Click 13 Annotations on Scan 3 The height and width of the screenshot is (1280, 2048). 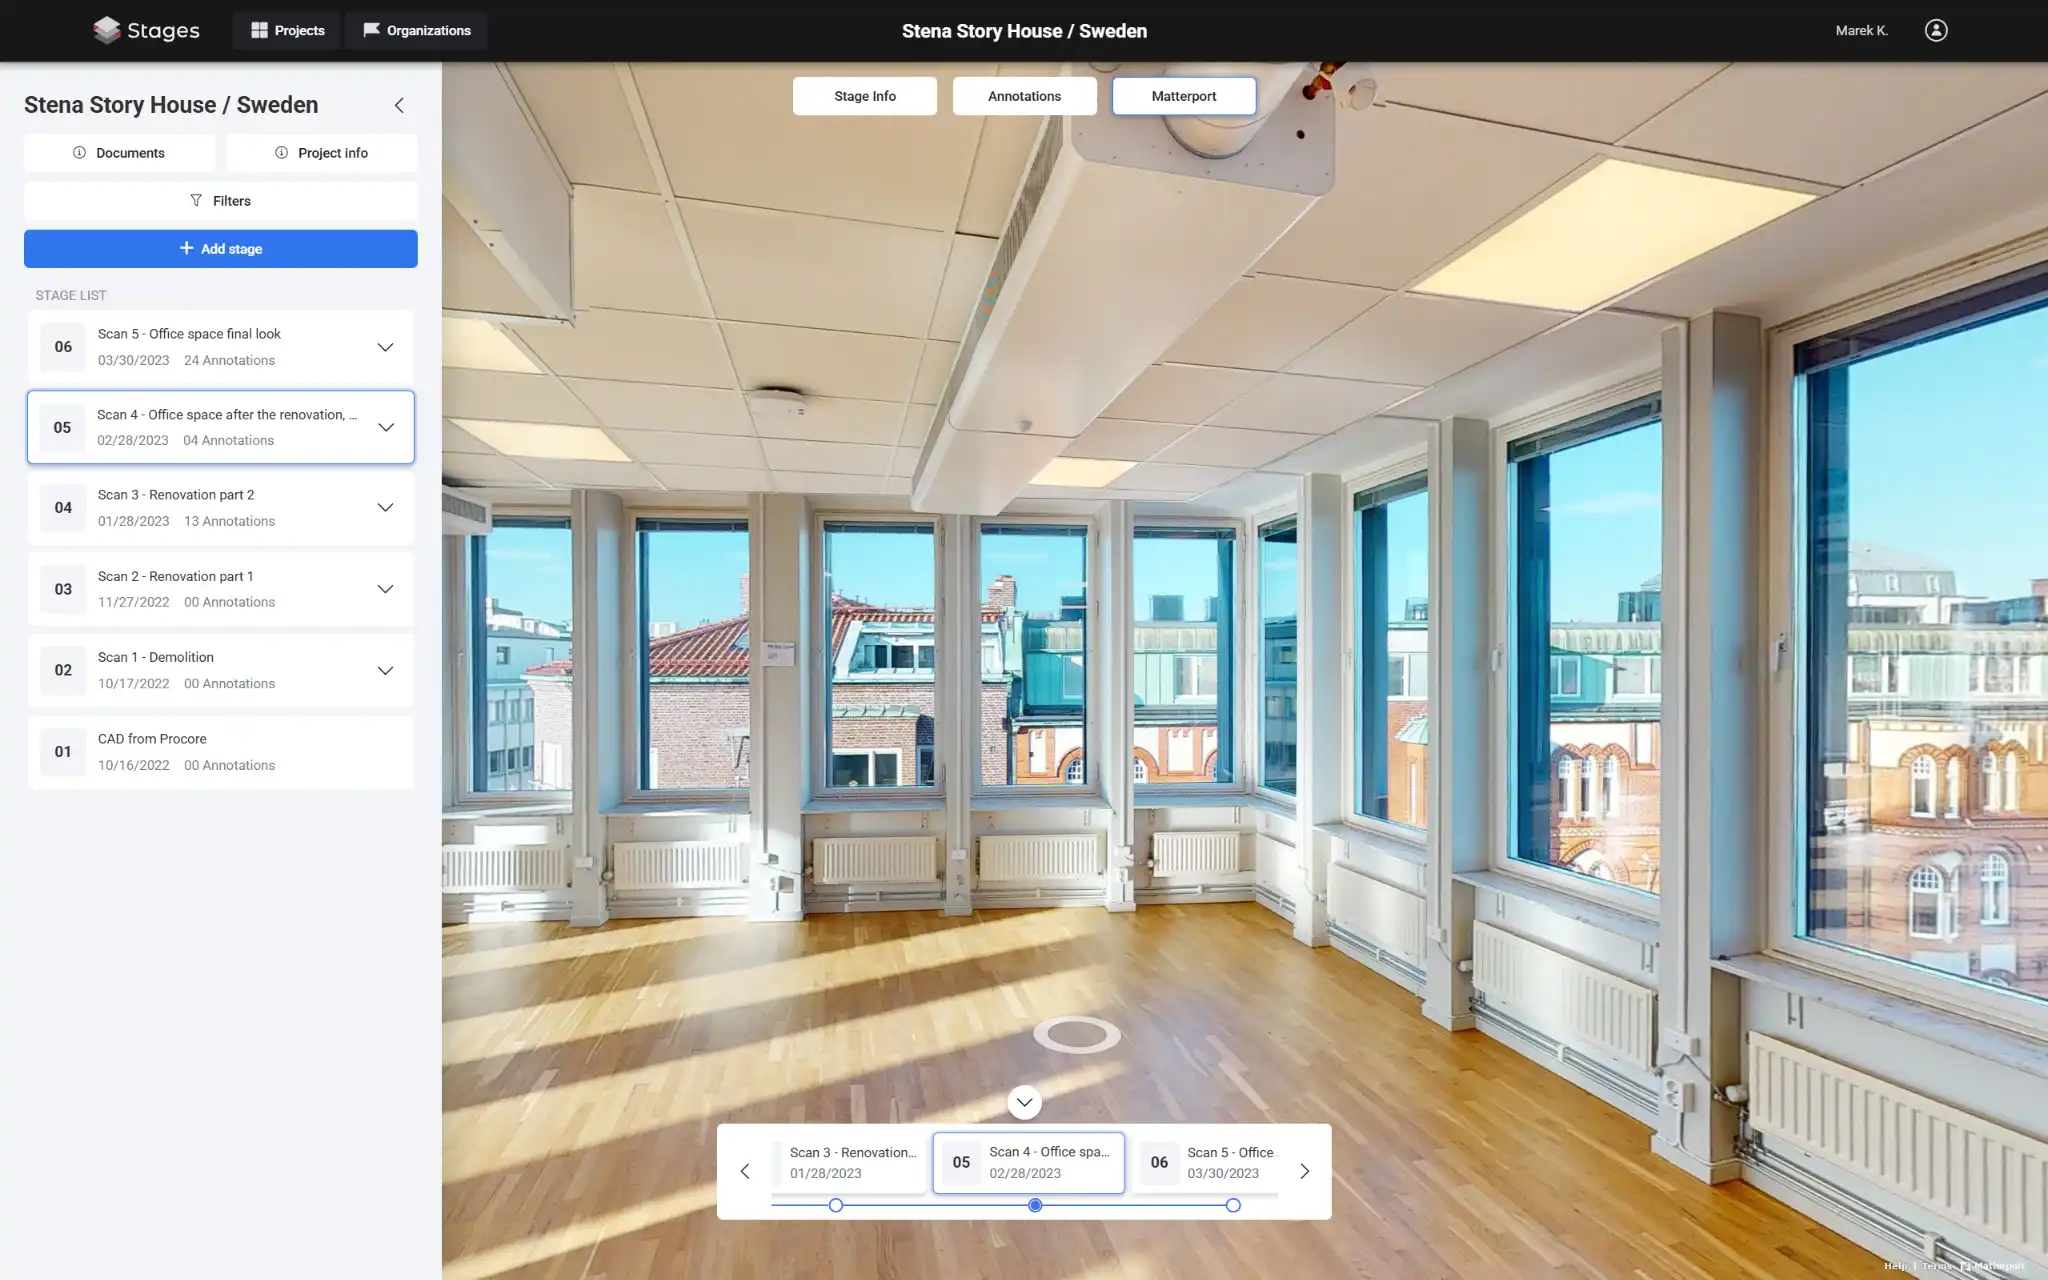coord(229,521)
